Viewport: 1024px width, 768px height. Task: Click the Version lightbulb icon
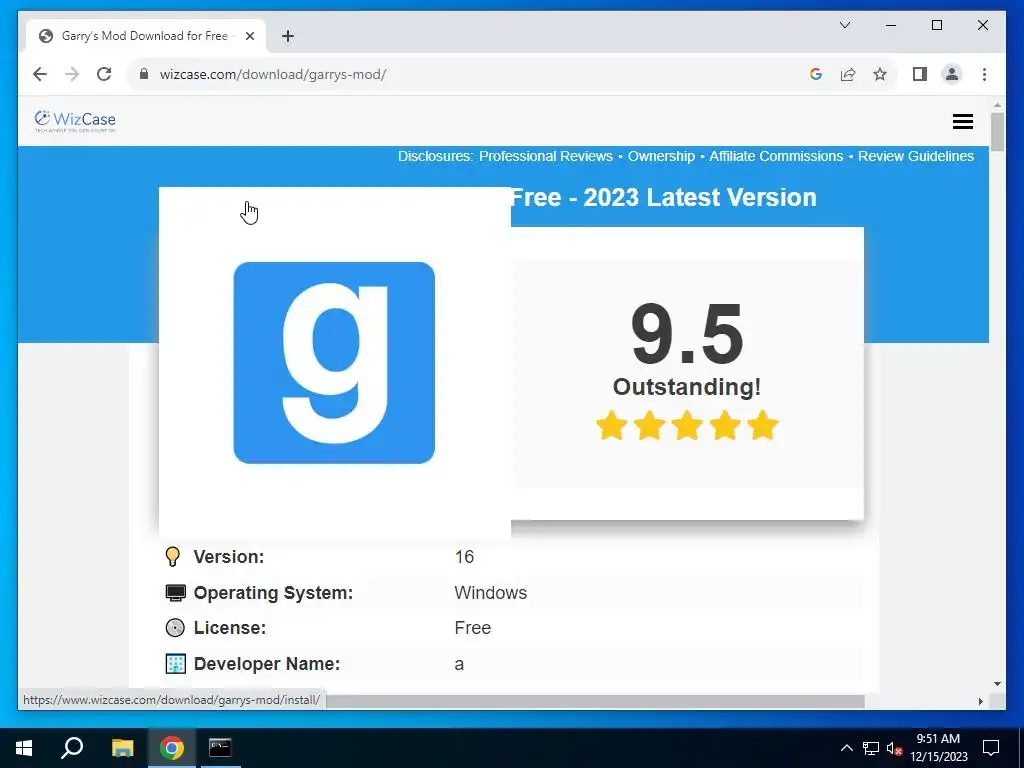173,556
